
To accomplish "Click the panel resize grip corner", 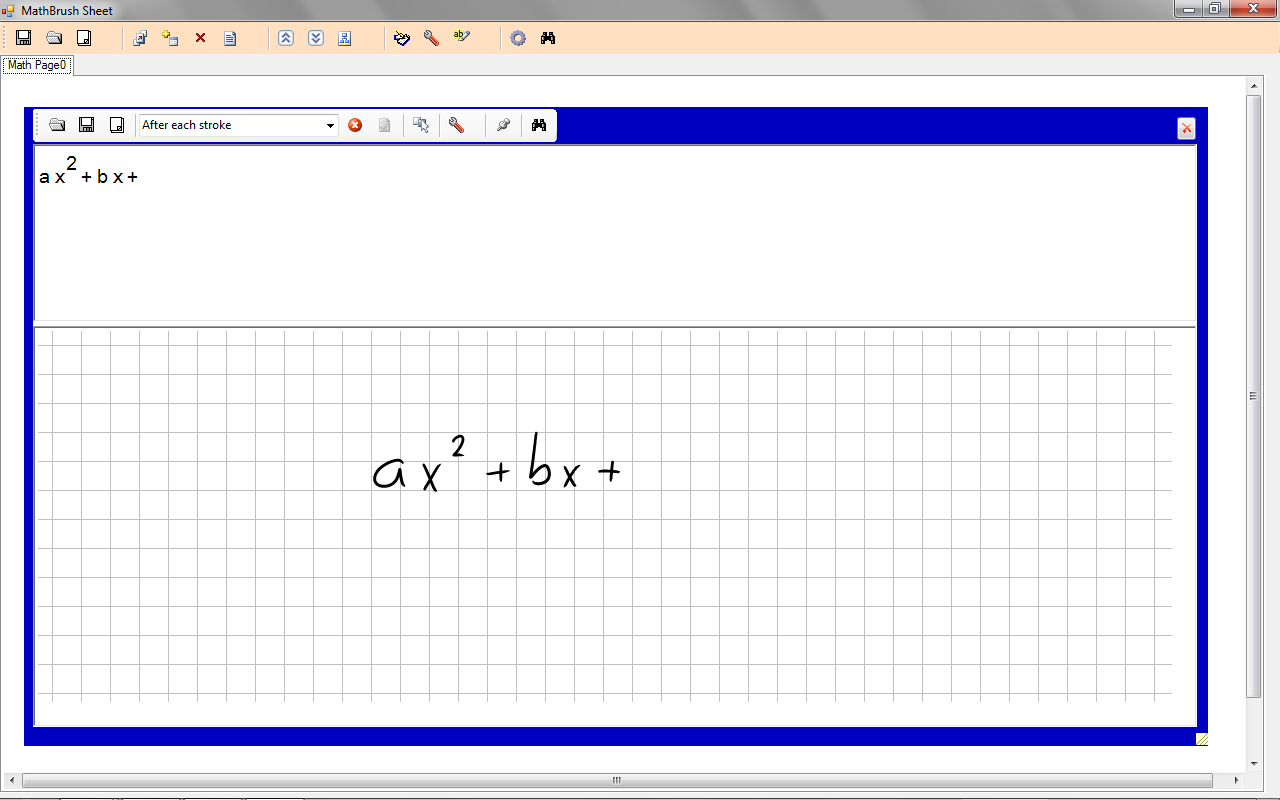I will [x=1201, y=739].
